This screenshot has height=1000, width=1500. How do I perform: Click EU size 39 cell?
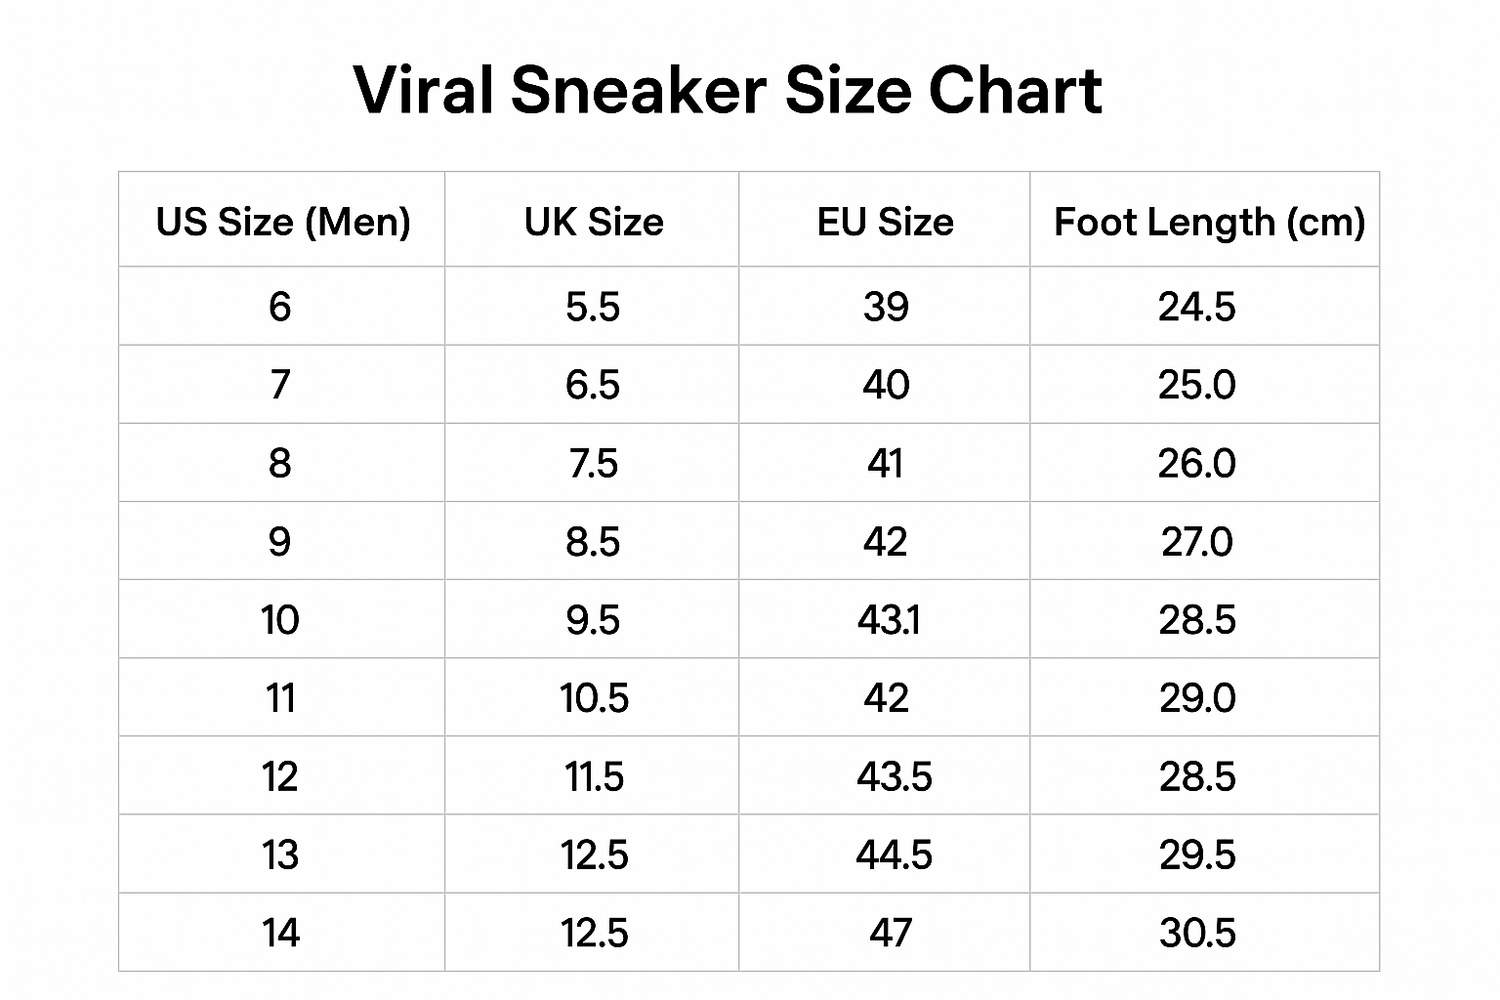[885, 307]
